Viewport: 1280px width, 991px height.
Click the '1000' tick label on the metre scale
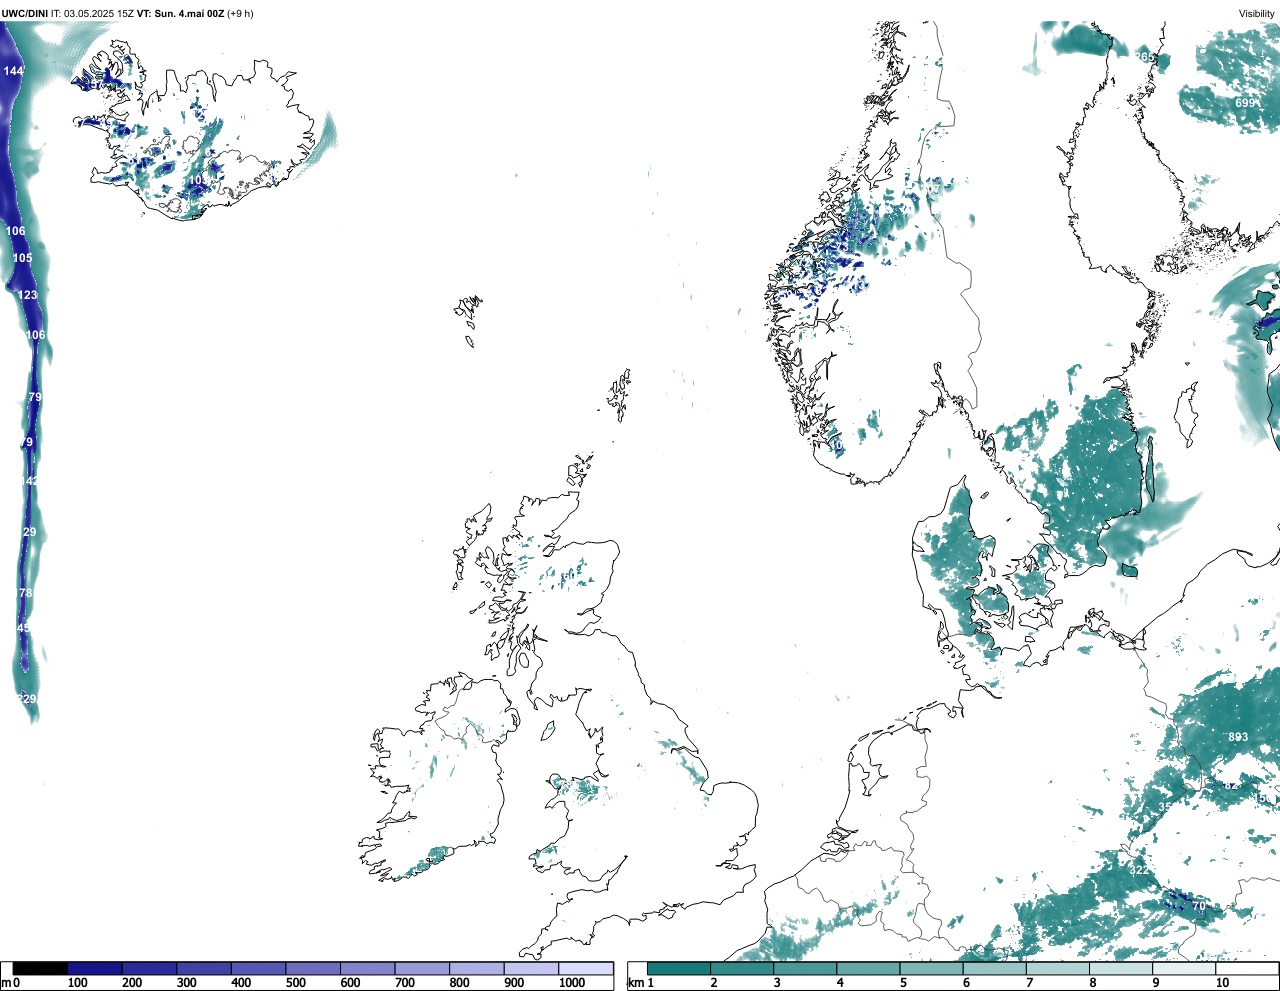point(572,983)
